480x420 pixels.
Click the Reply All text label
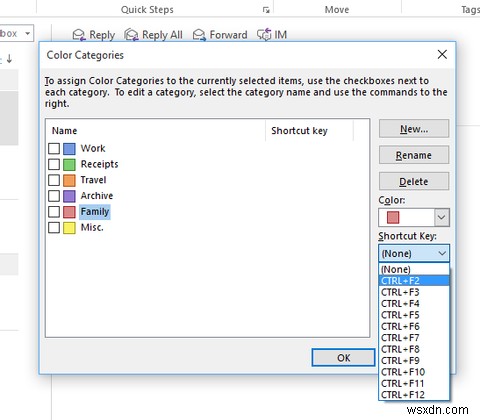point(162,35)
